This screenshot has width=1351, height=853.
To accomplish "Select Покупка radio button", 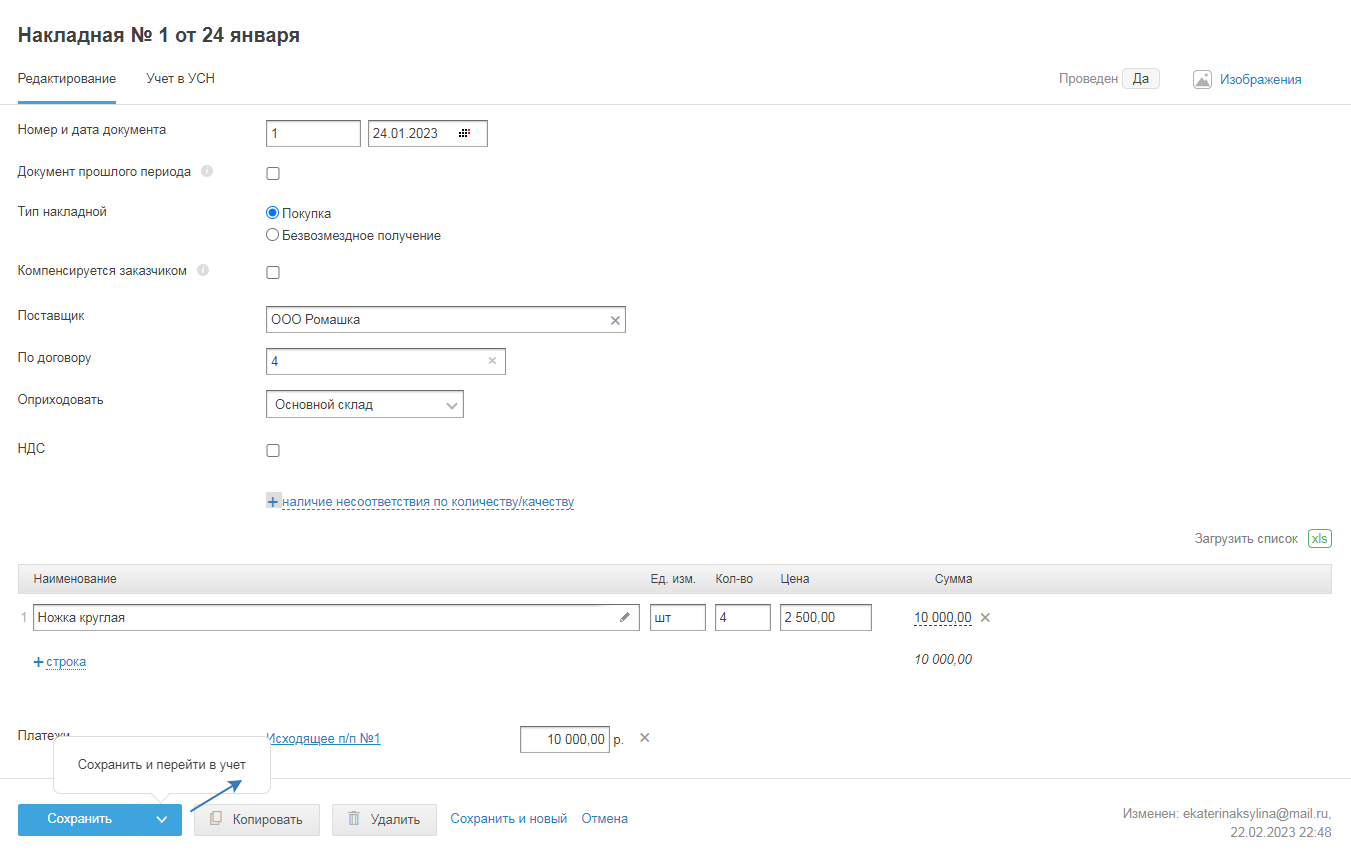I will coord(272,213).
